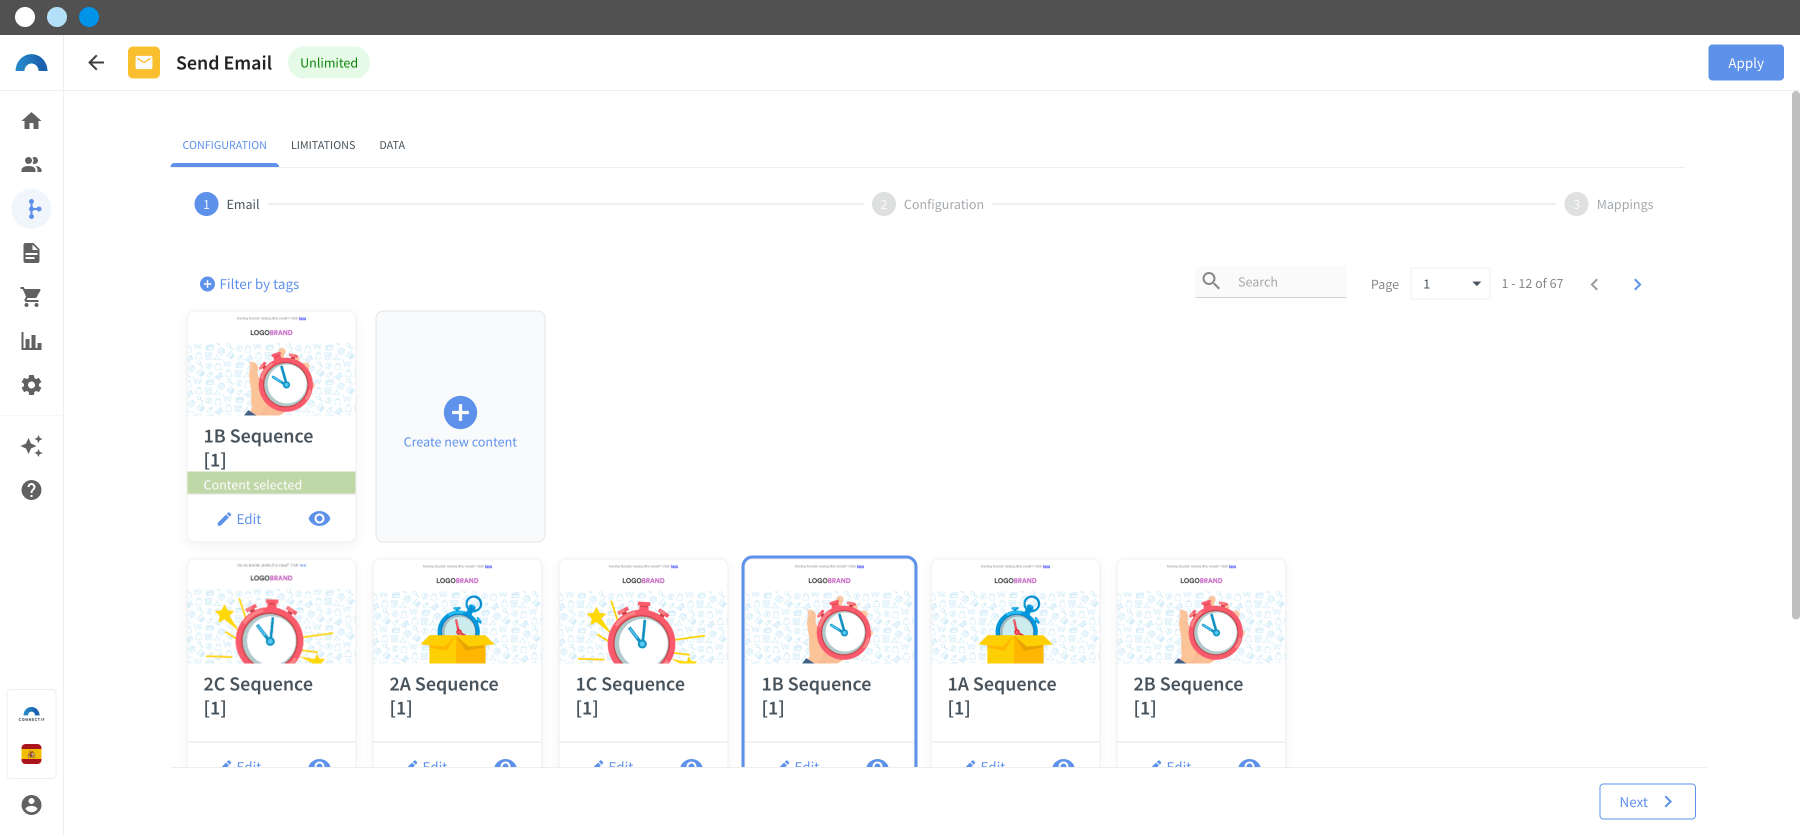Go to previous page of results
The width and height of the screenshot is (1800, 835).
1594,284
